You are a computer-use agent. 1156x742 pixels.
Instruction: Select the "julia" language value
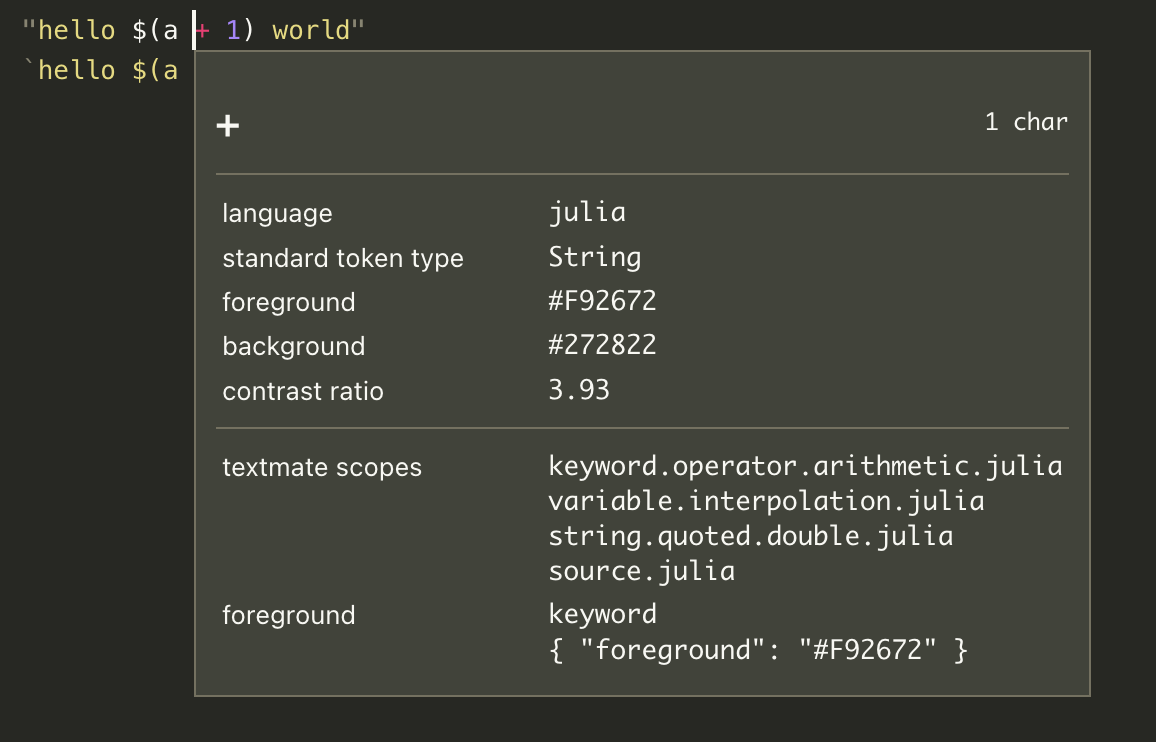click(587, 213)
